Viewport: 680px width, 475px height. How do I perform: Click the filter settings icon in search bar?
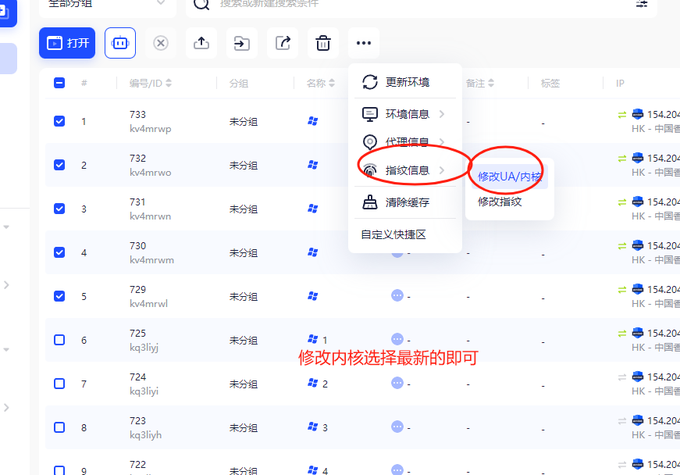point(642,3)
